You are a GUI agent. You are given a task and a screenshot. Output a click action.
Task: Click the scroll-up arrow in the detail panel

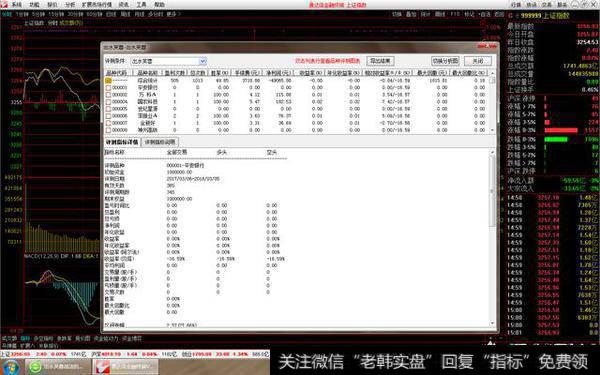pyautogui.click(x=492, y=152)
